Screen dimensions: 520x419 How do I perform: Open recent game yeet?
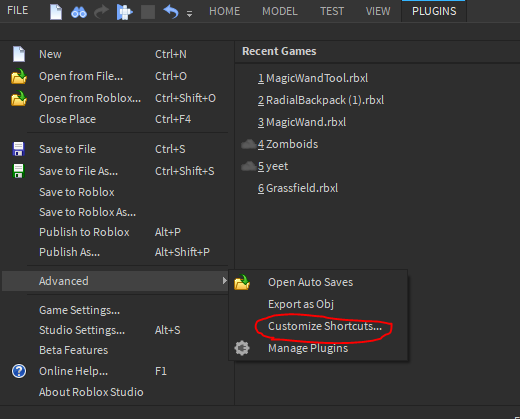pyautogui.click(x=273, y=166)
